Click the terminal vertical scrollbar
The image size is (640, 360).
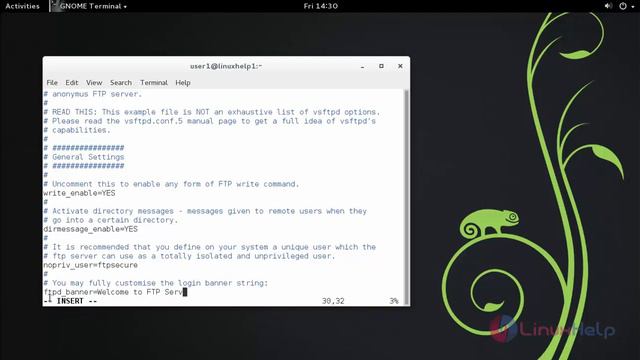pyautogui.click(x=406, y=197)
